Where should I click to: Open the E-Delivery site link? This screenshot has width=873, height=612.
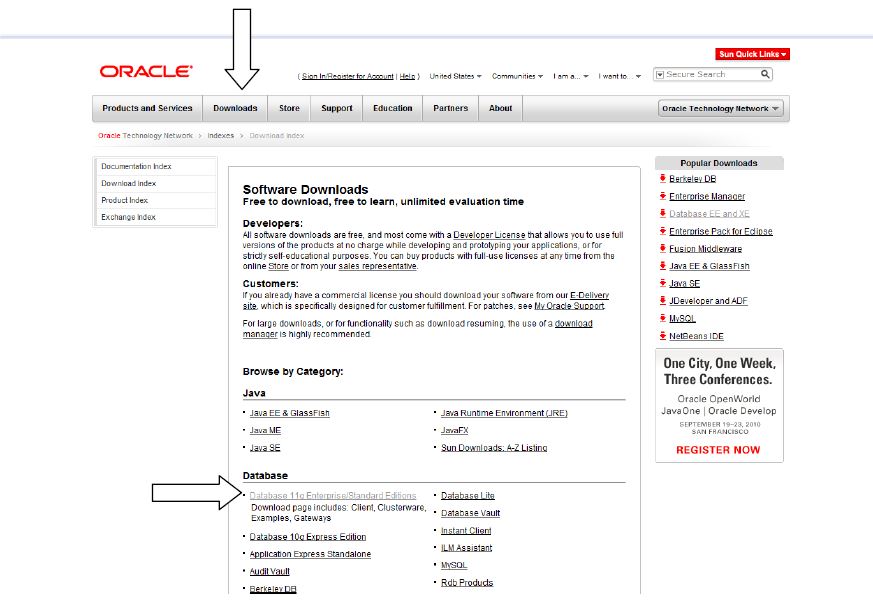point(589,295)
